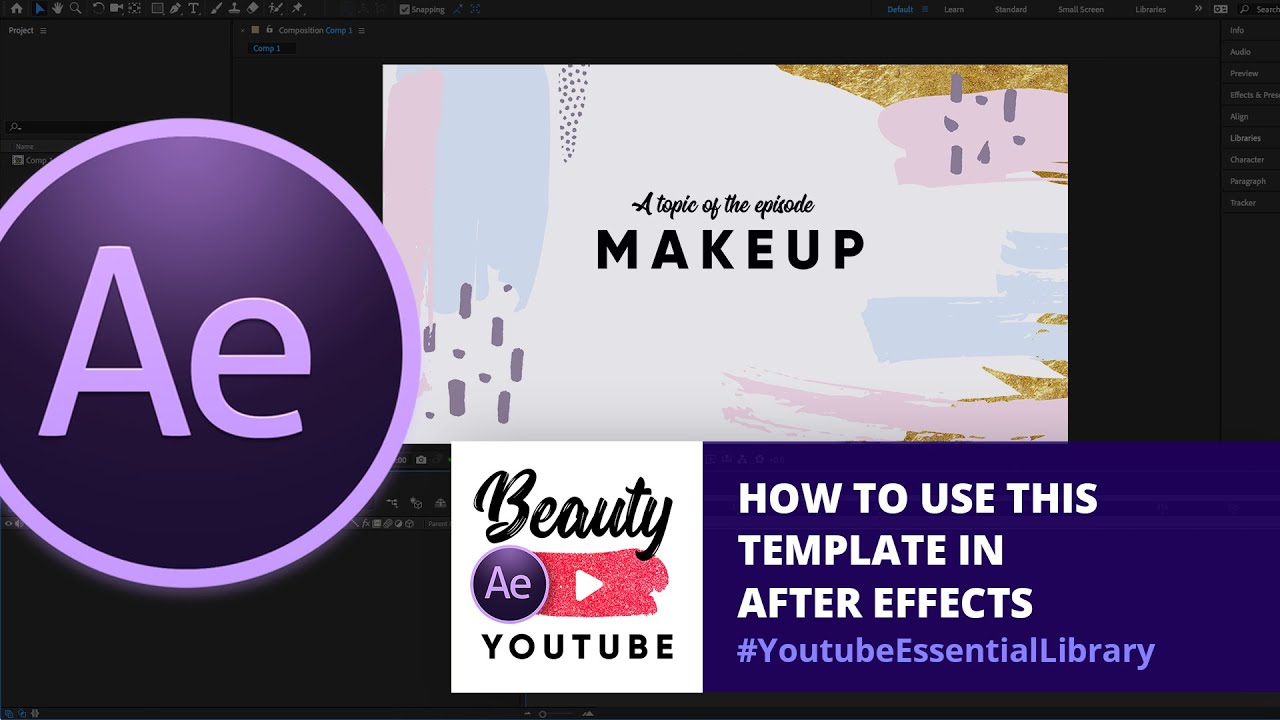Open the Character panel
The image size is (1280, 720).
point(1247,160)
